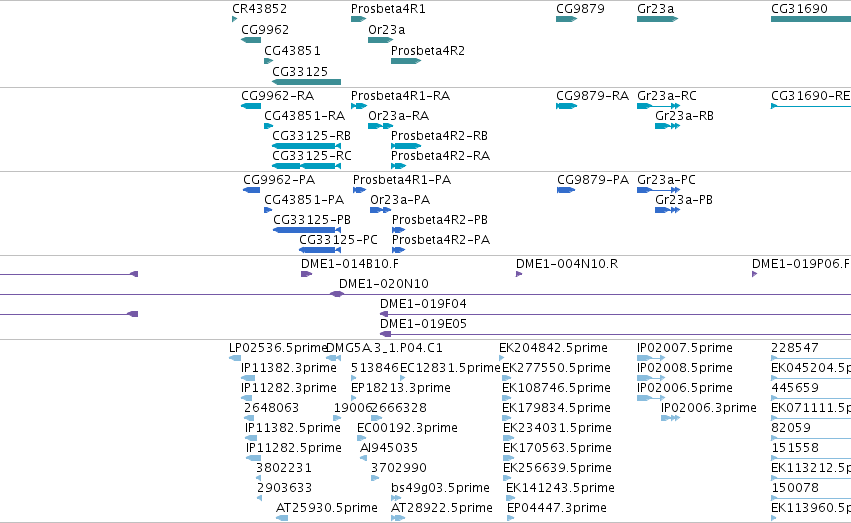Screen dimensions: 851x523
Task: Select the EST labeled 3702990
Action: (399, 468)
